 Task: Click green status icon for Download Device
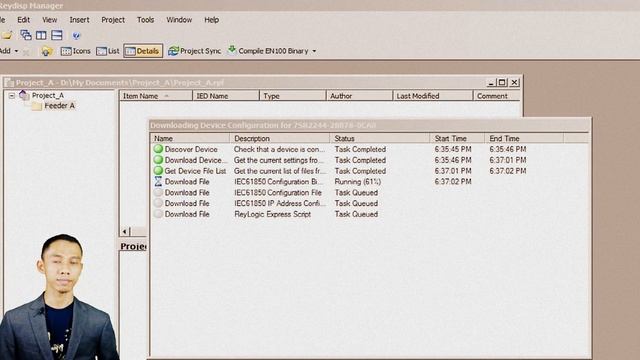coord(158,160)
